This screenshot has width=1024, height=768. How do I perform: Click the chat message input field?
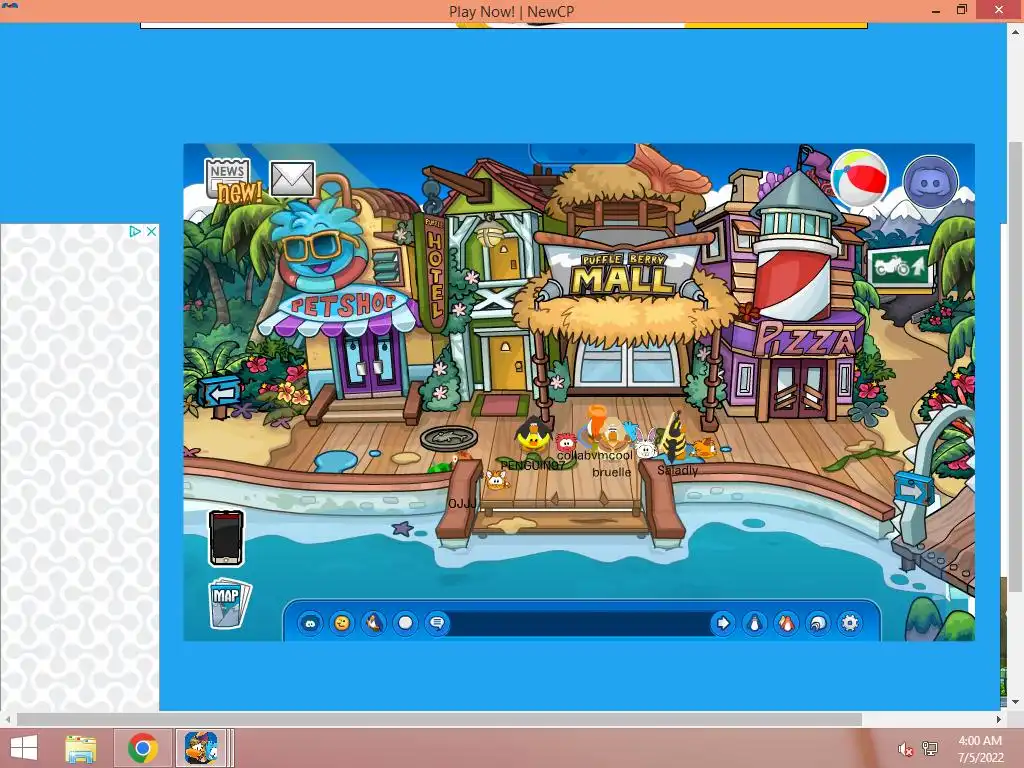579,624
